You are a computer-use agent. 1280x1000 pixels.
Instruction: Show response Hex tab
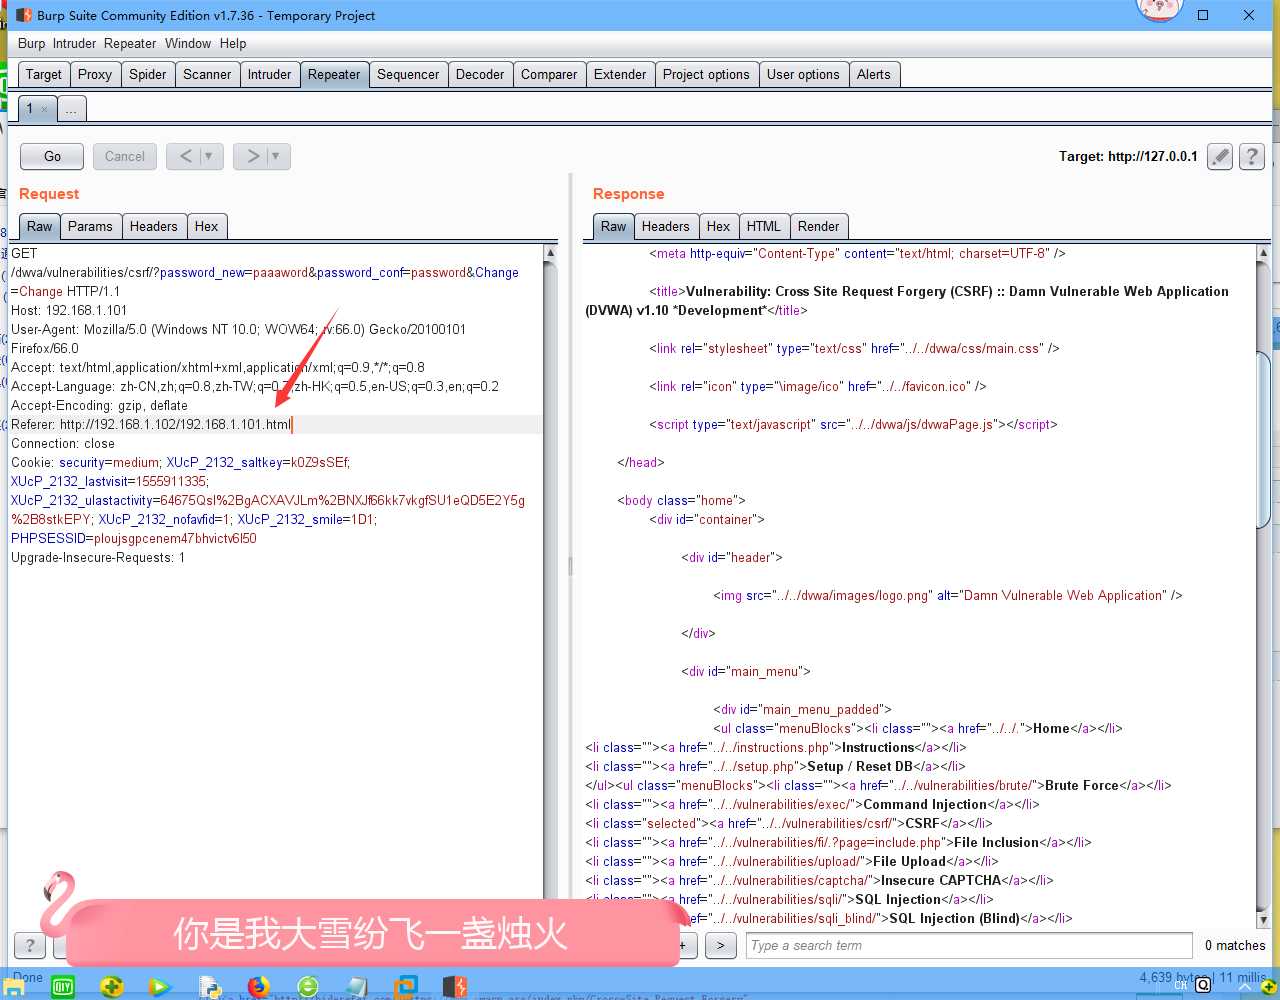(718, 226)
